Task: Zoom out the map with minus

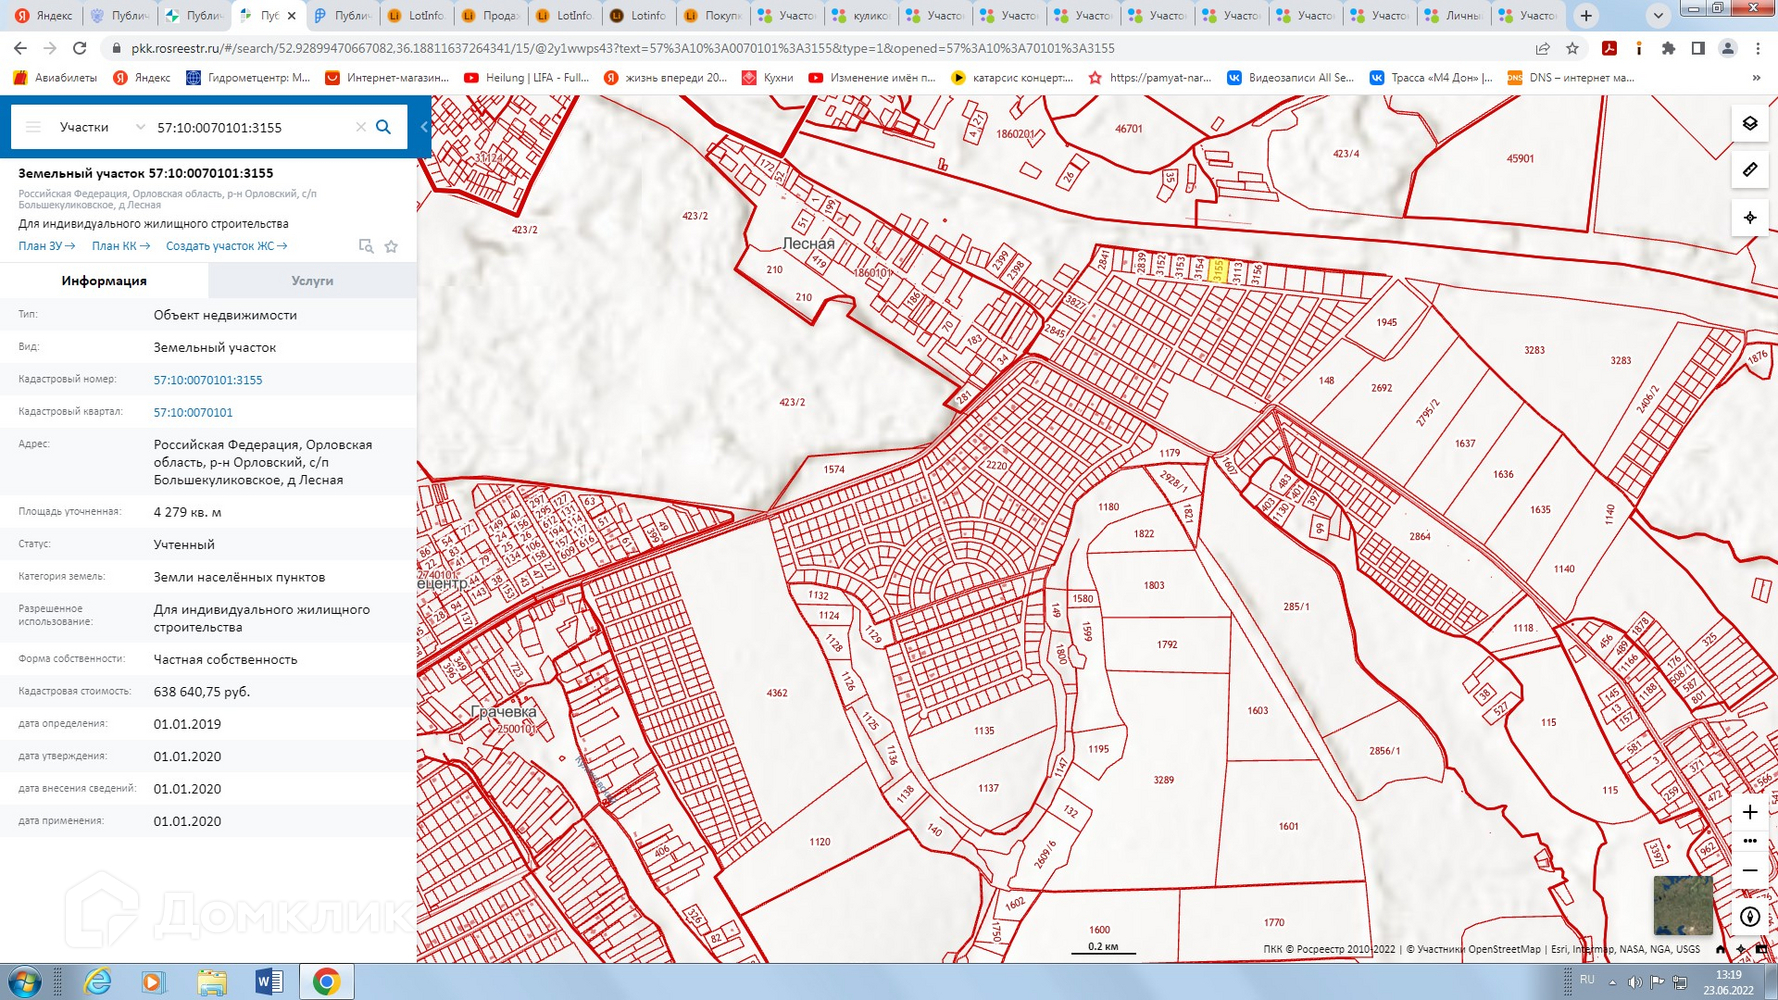Action: (1749, 871)
